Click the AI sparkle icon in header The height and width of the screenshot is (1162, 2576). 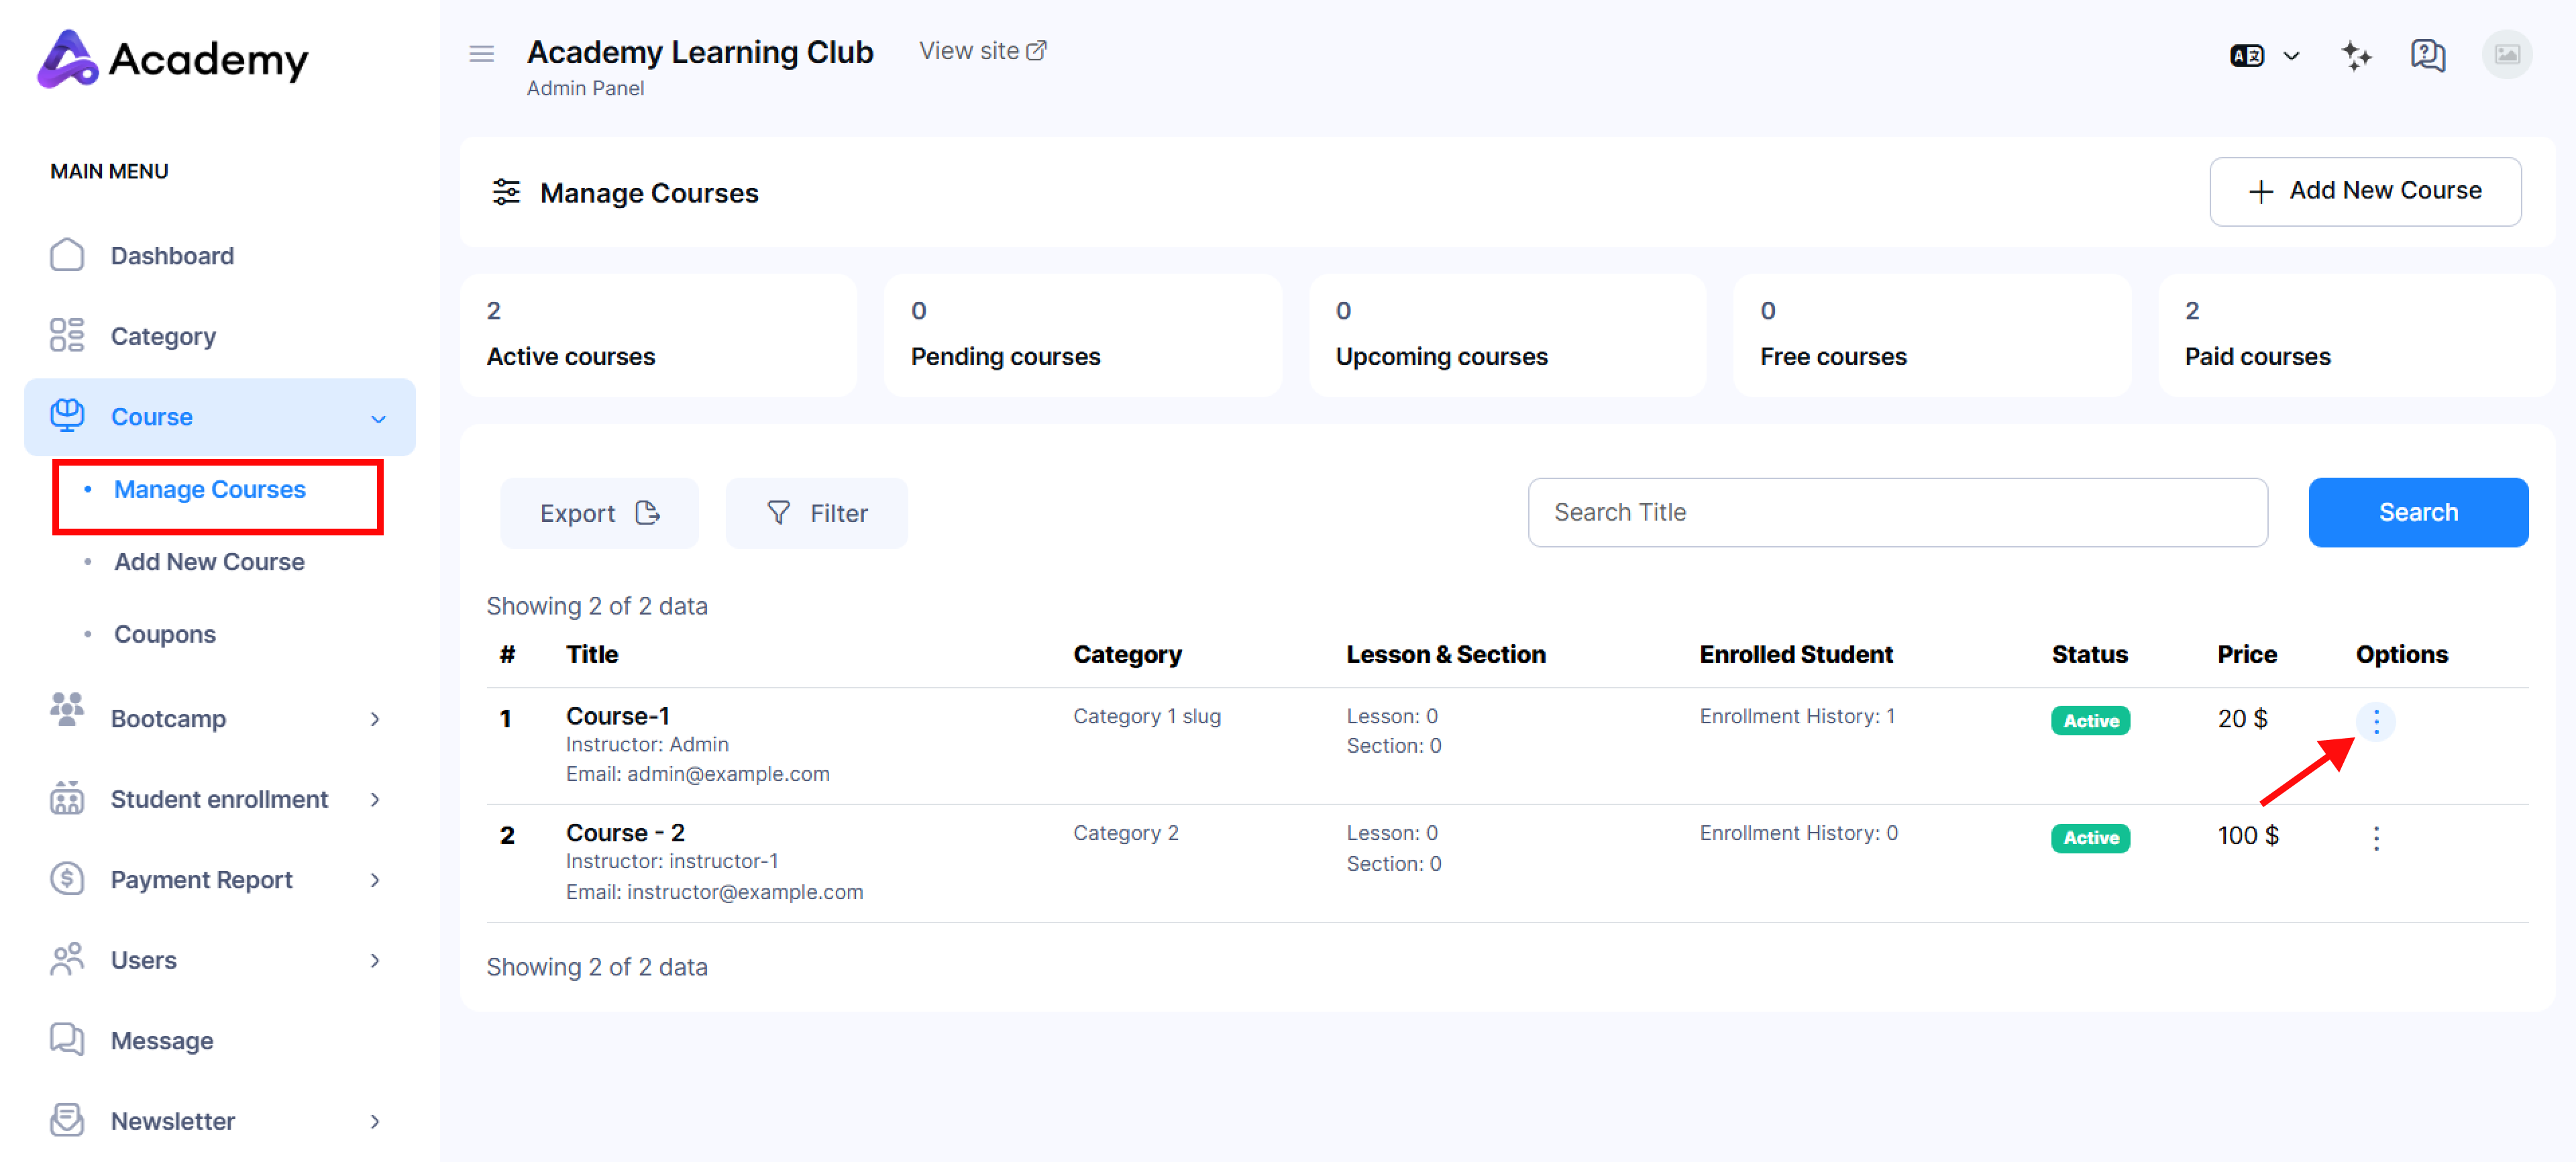click(2356, 56)
